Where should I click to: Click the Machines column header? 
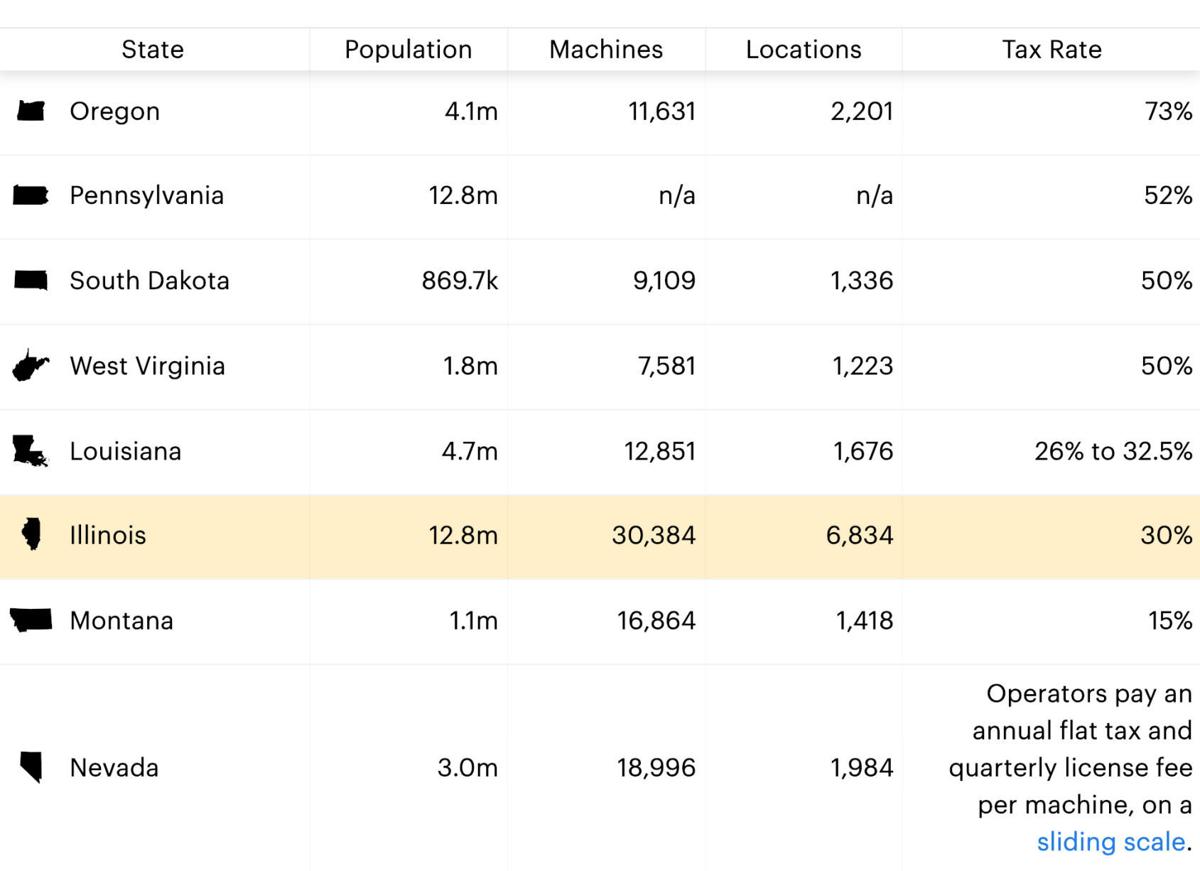[x=606, y=50]
